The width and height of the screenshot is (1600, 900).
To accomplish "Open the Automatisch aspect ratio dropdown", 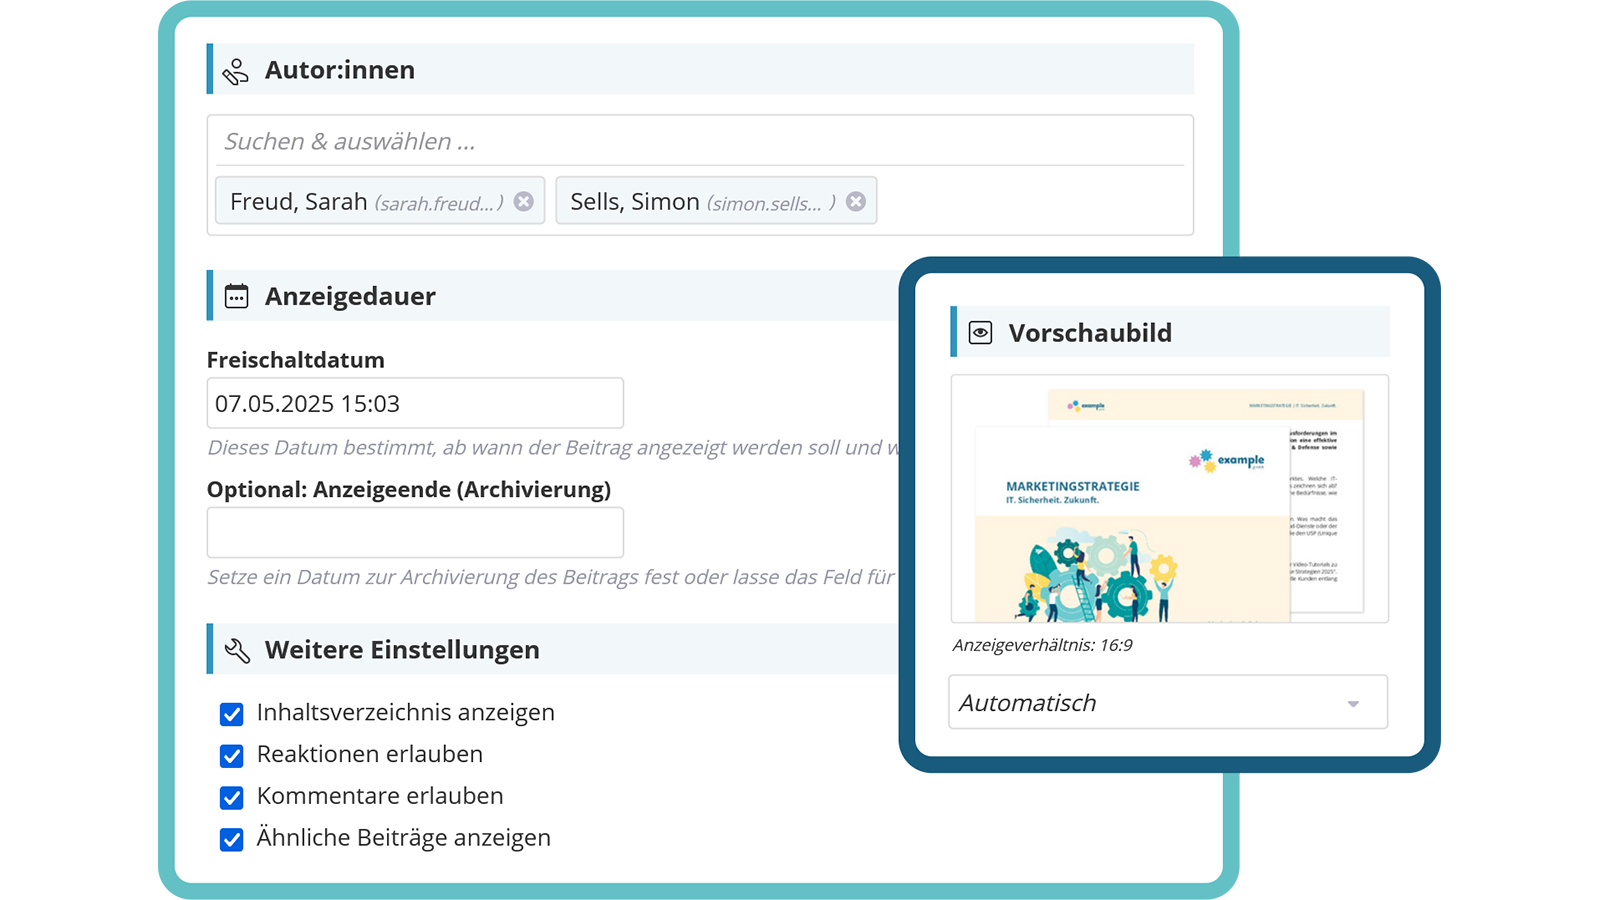I will [x=1168, y=702].
